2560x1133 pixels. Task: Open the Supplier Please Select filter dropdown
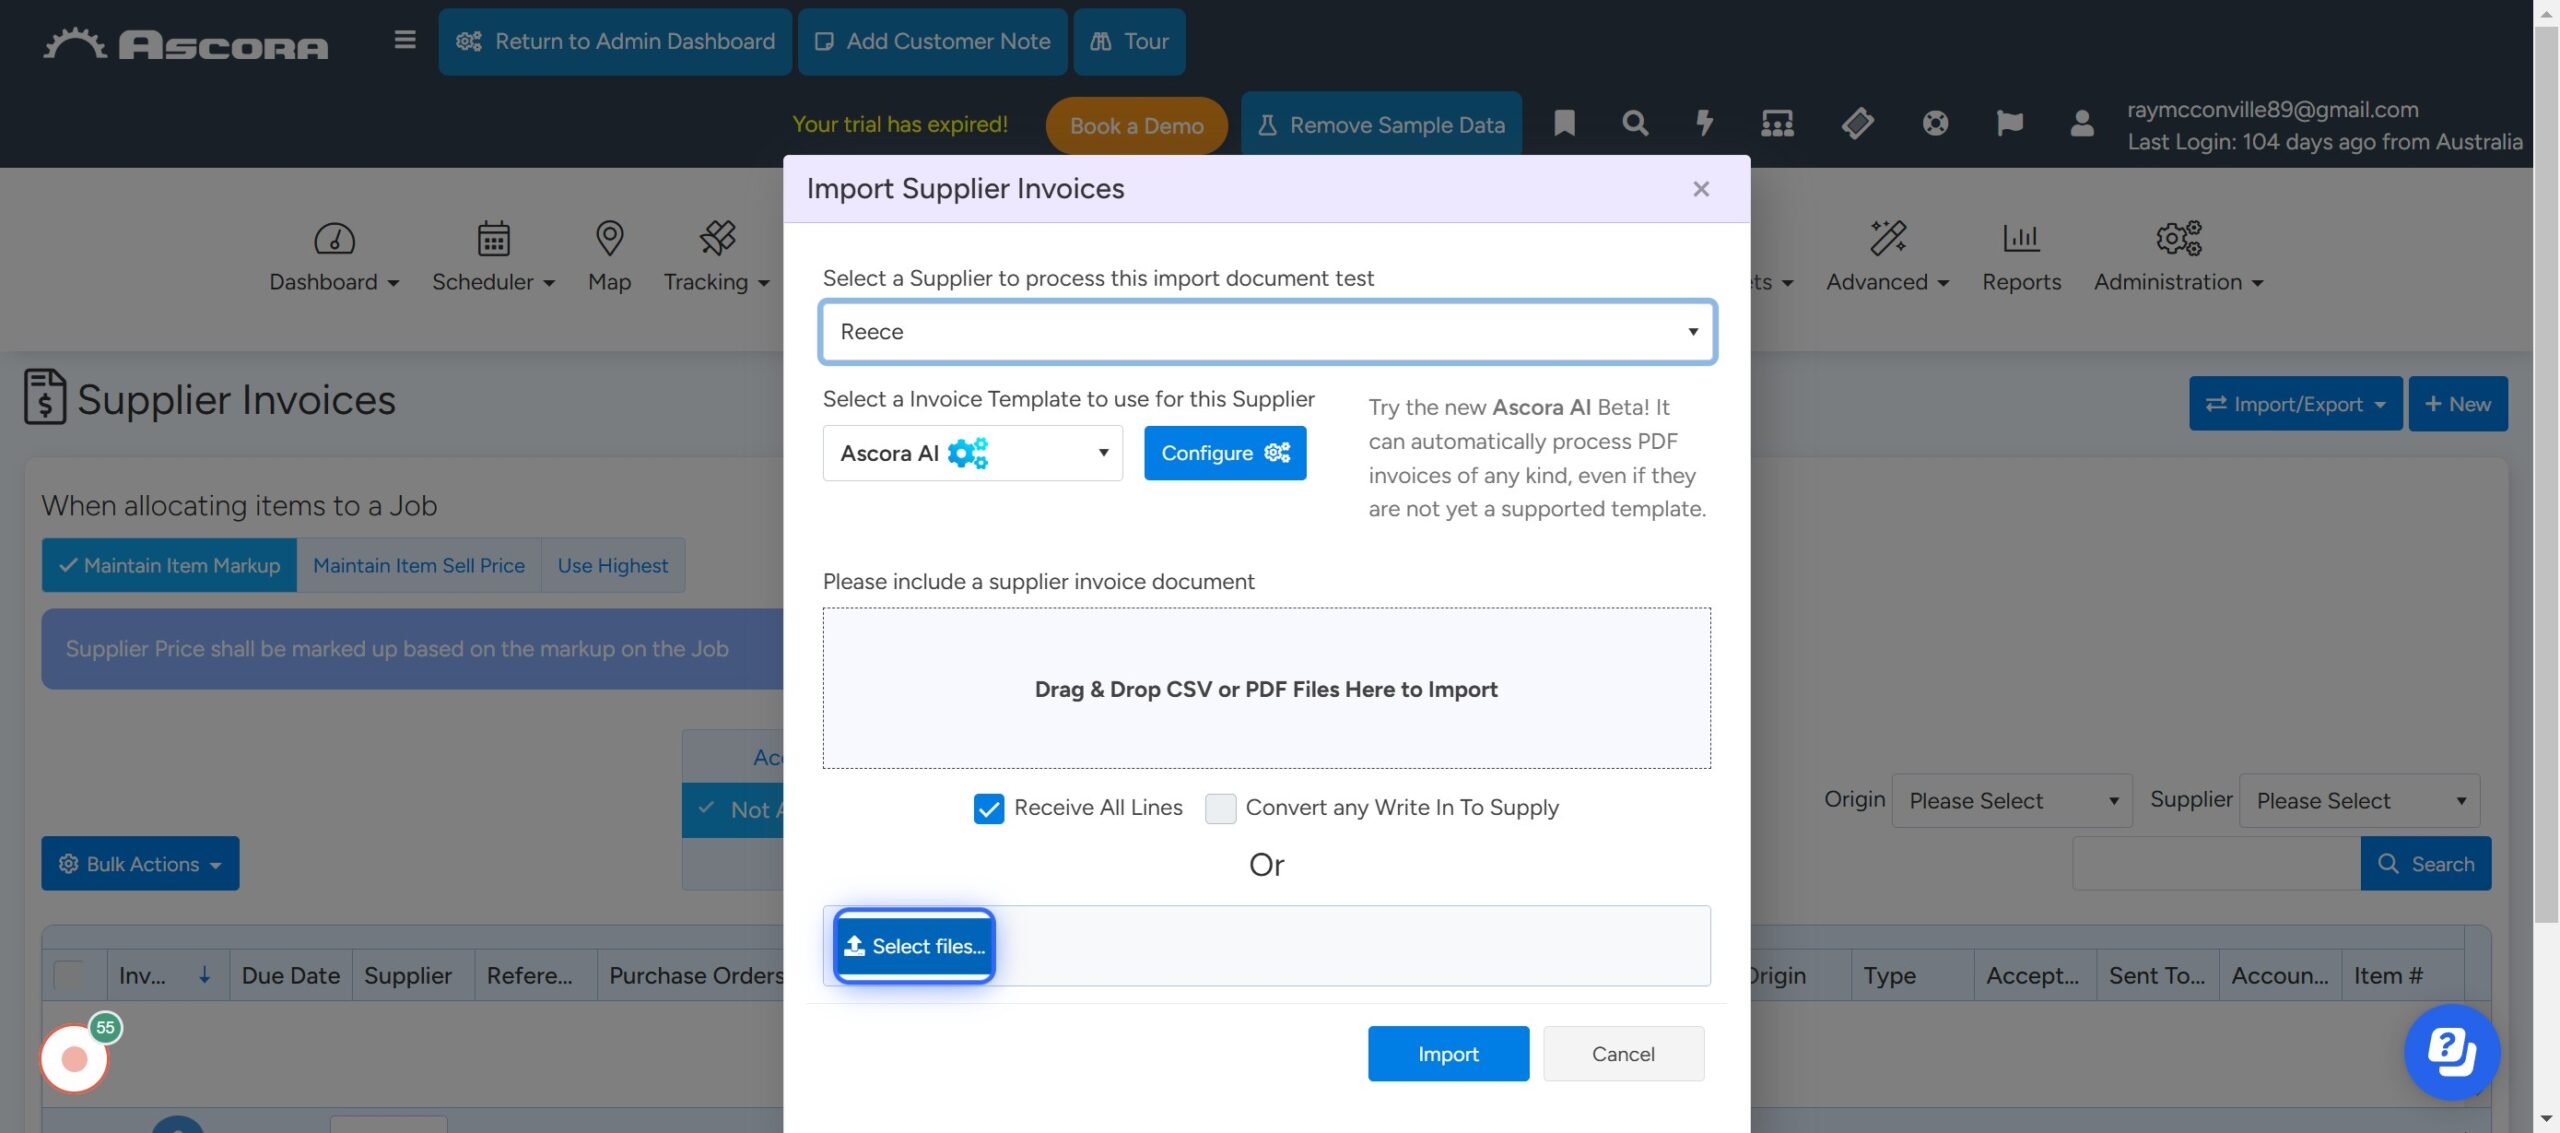(x=2359, y=800)
